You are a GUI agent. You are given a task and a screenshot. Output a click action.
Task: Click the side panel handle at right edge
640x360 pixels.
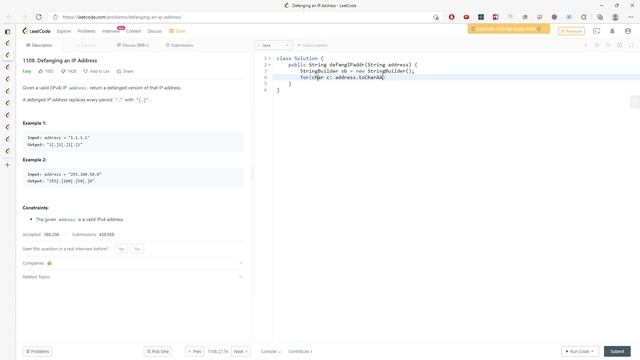click(x=635, y=102)
